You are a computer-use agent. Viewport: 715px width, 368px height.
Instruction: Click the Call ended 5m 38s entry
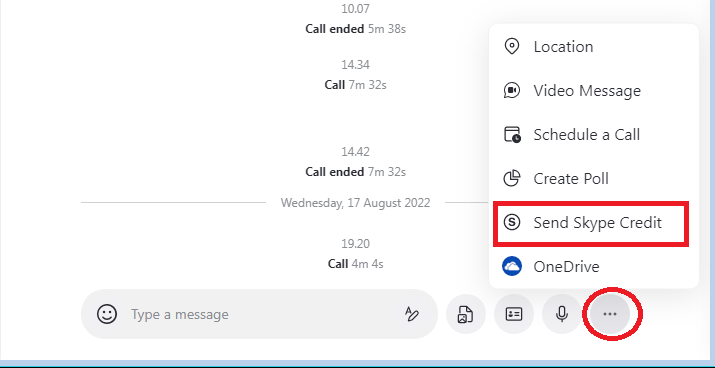point(355,29)
